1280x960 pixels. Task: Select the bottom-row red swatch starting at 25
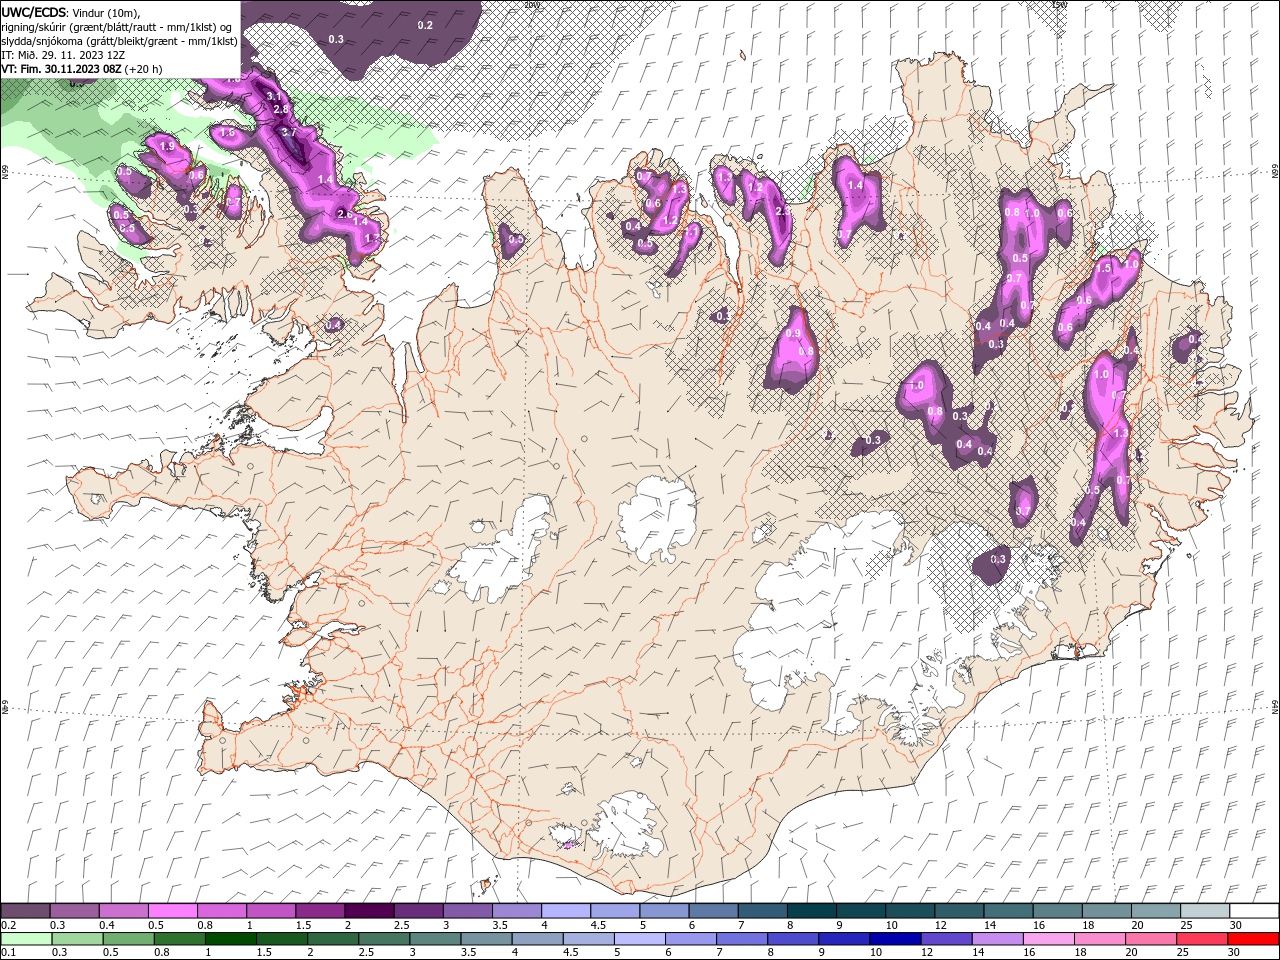(1202, 939)
